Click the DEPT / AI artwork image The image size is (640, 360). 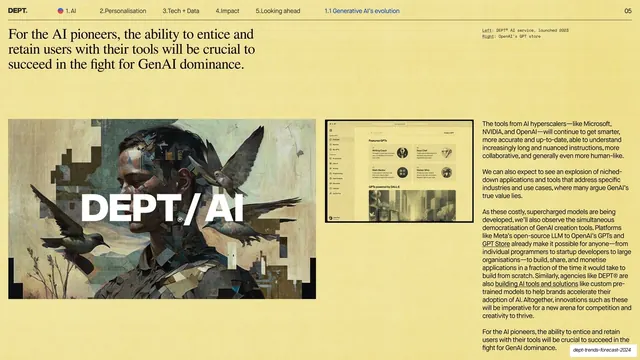162,209
